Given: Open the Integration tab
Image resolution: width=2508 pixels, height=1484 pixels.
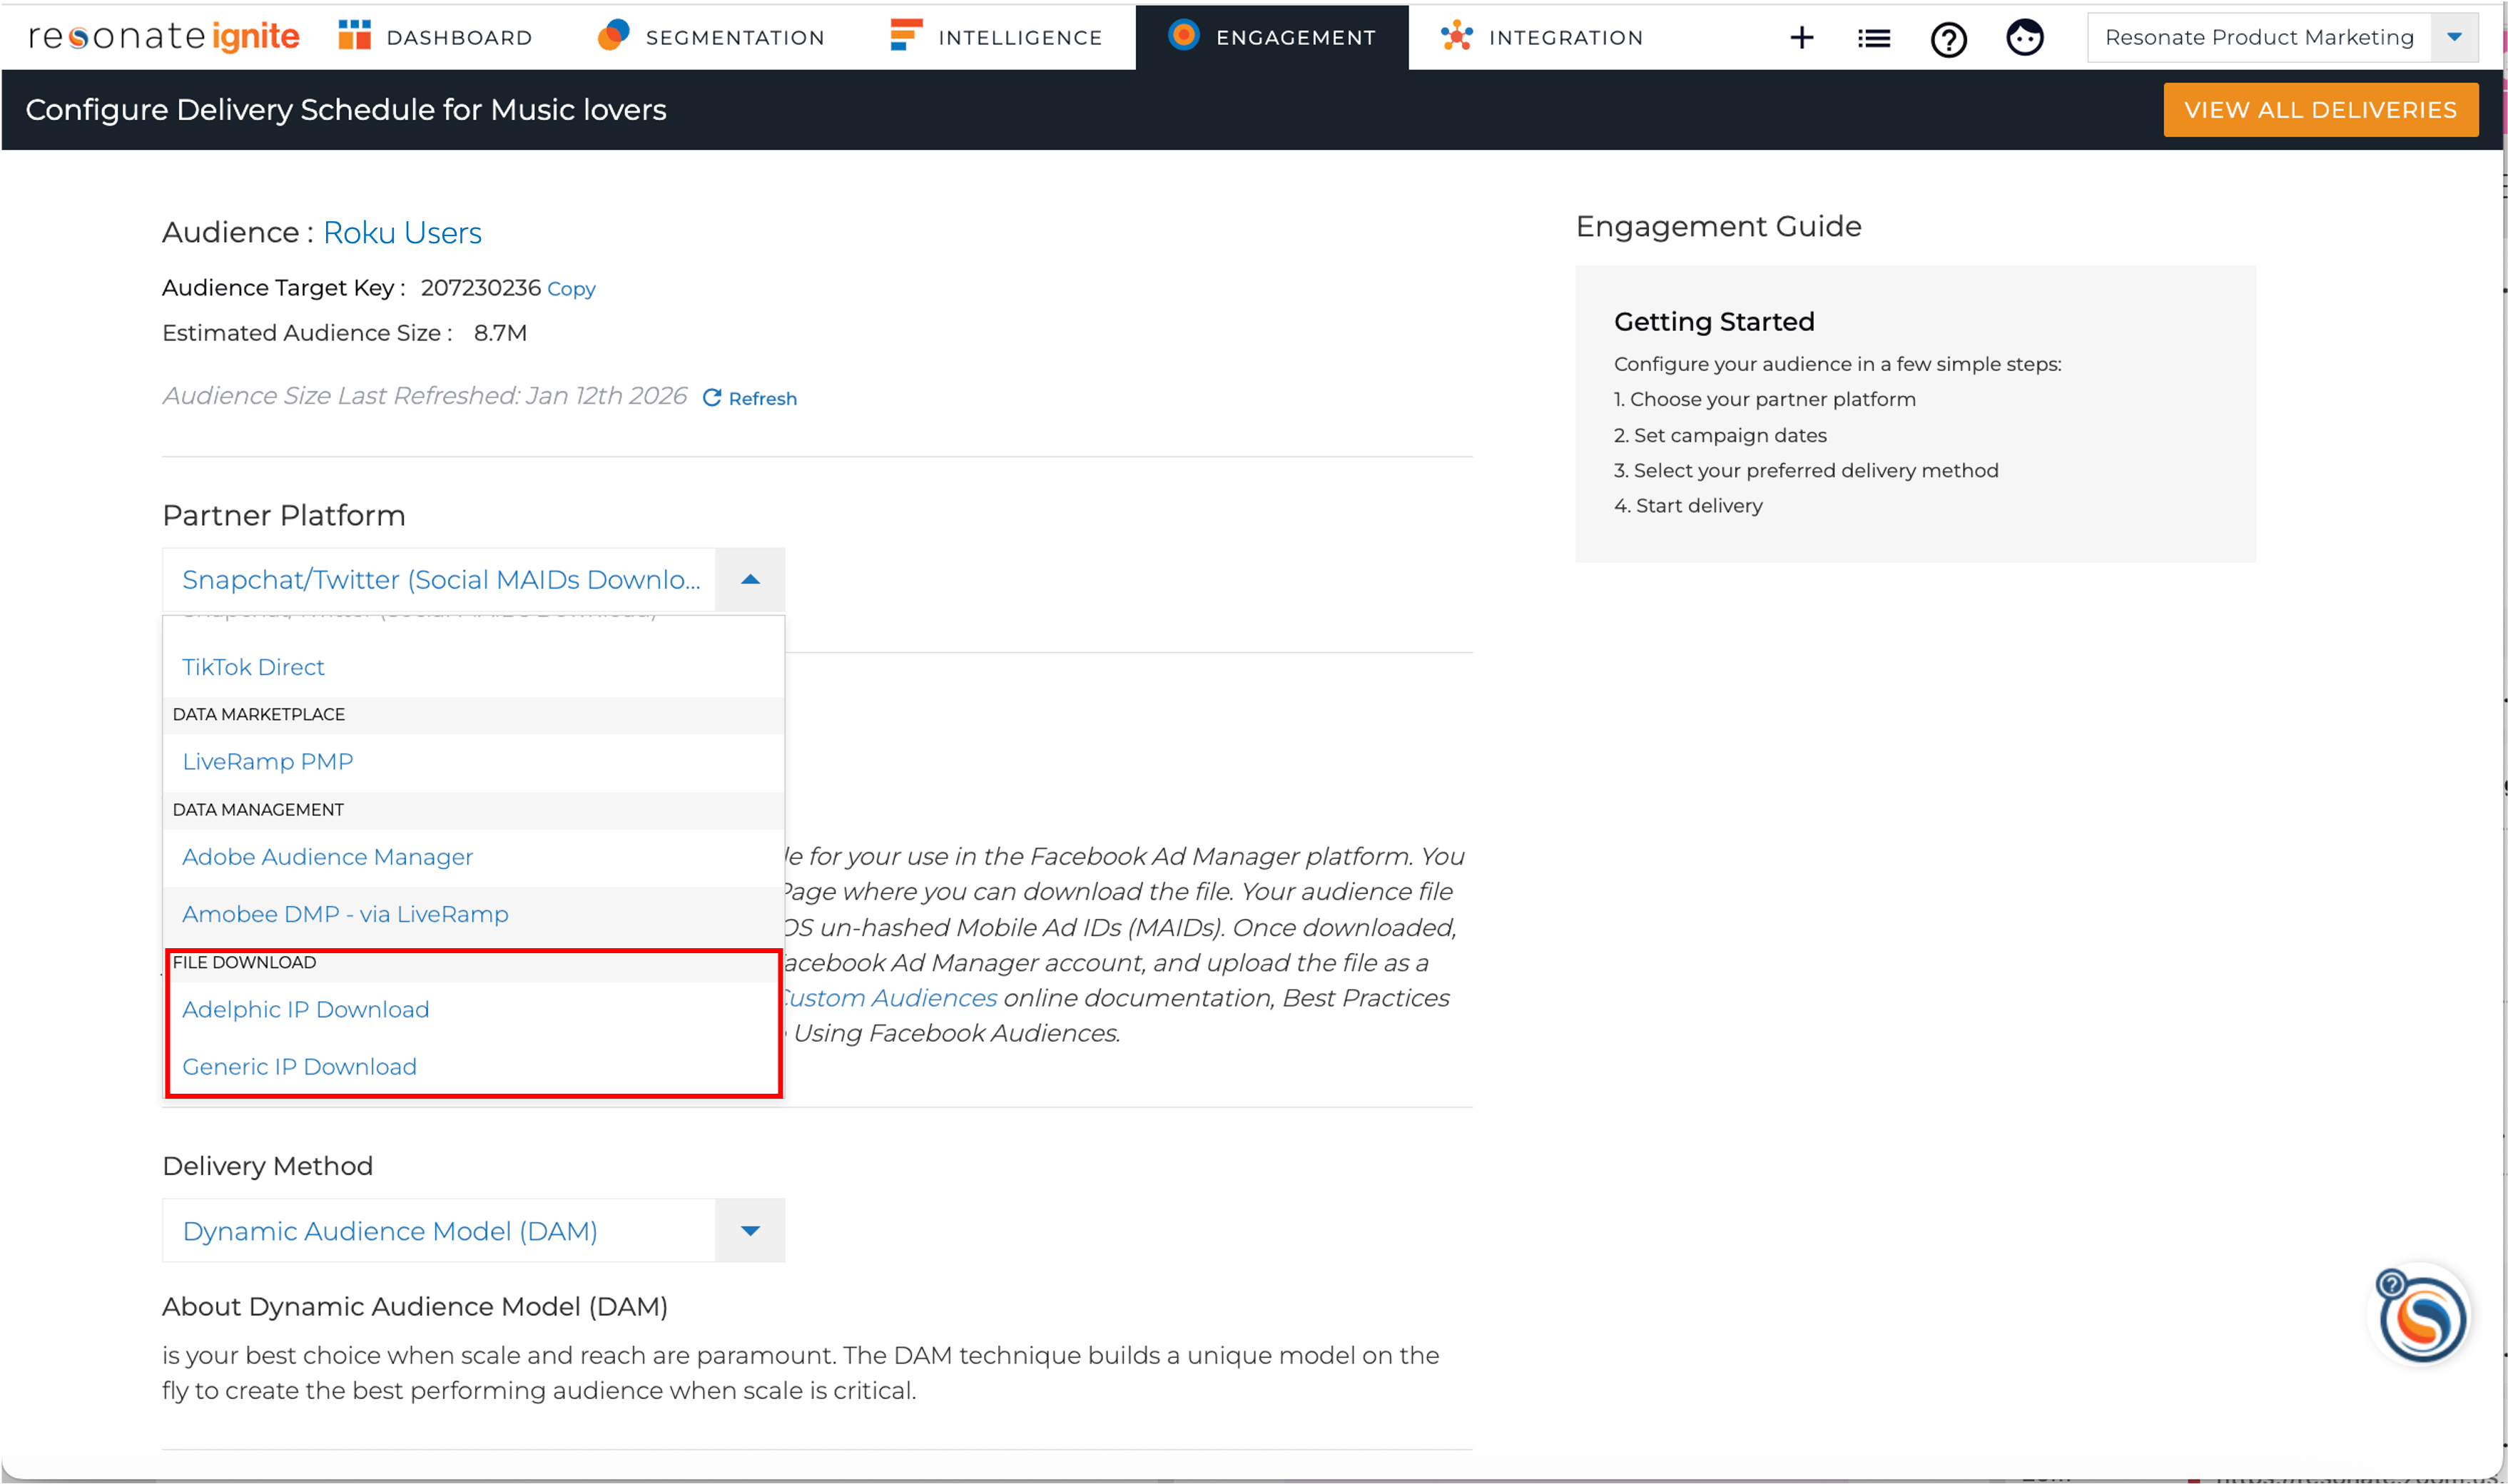Looking at the screenshot, I should pyautogui.click(x=1542, y=37).
